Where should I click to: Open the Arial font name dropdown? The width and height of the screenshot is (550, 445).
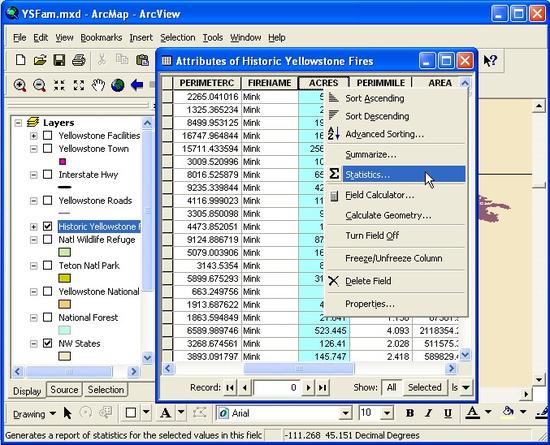click(x=346, y=413)
